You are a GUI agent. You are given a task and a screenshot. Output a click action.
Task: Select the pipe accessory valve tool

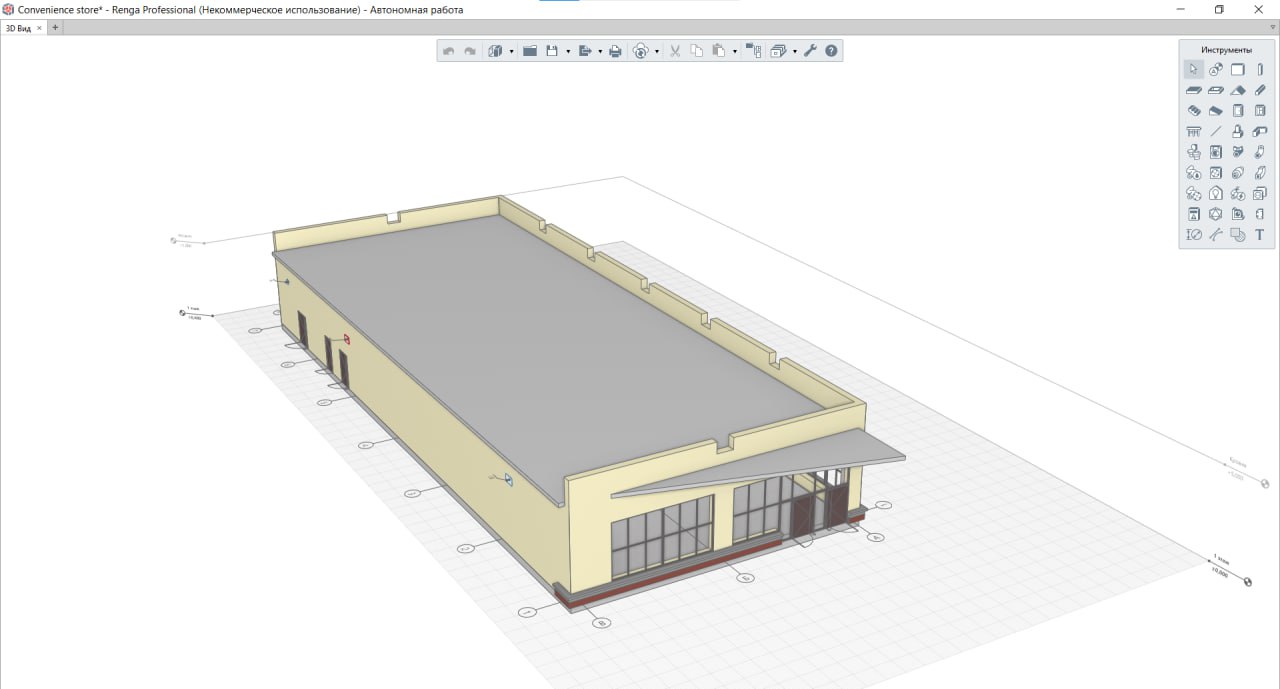click(x=1238, y=152)
